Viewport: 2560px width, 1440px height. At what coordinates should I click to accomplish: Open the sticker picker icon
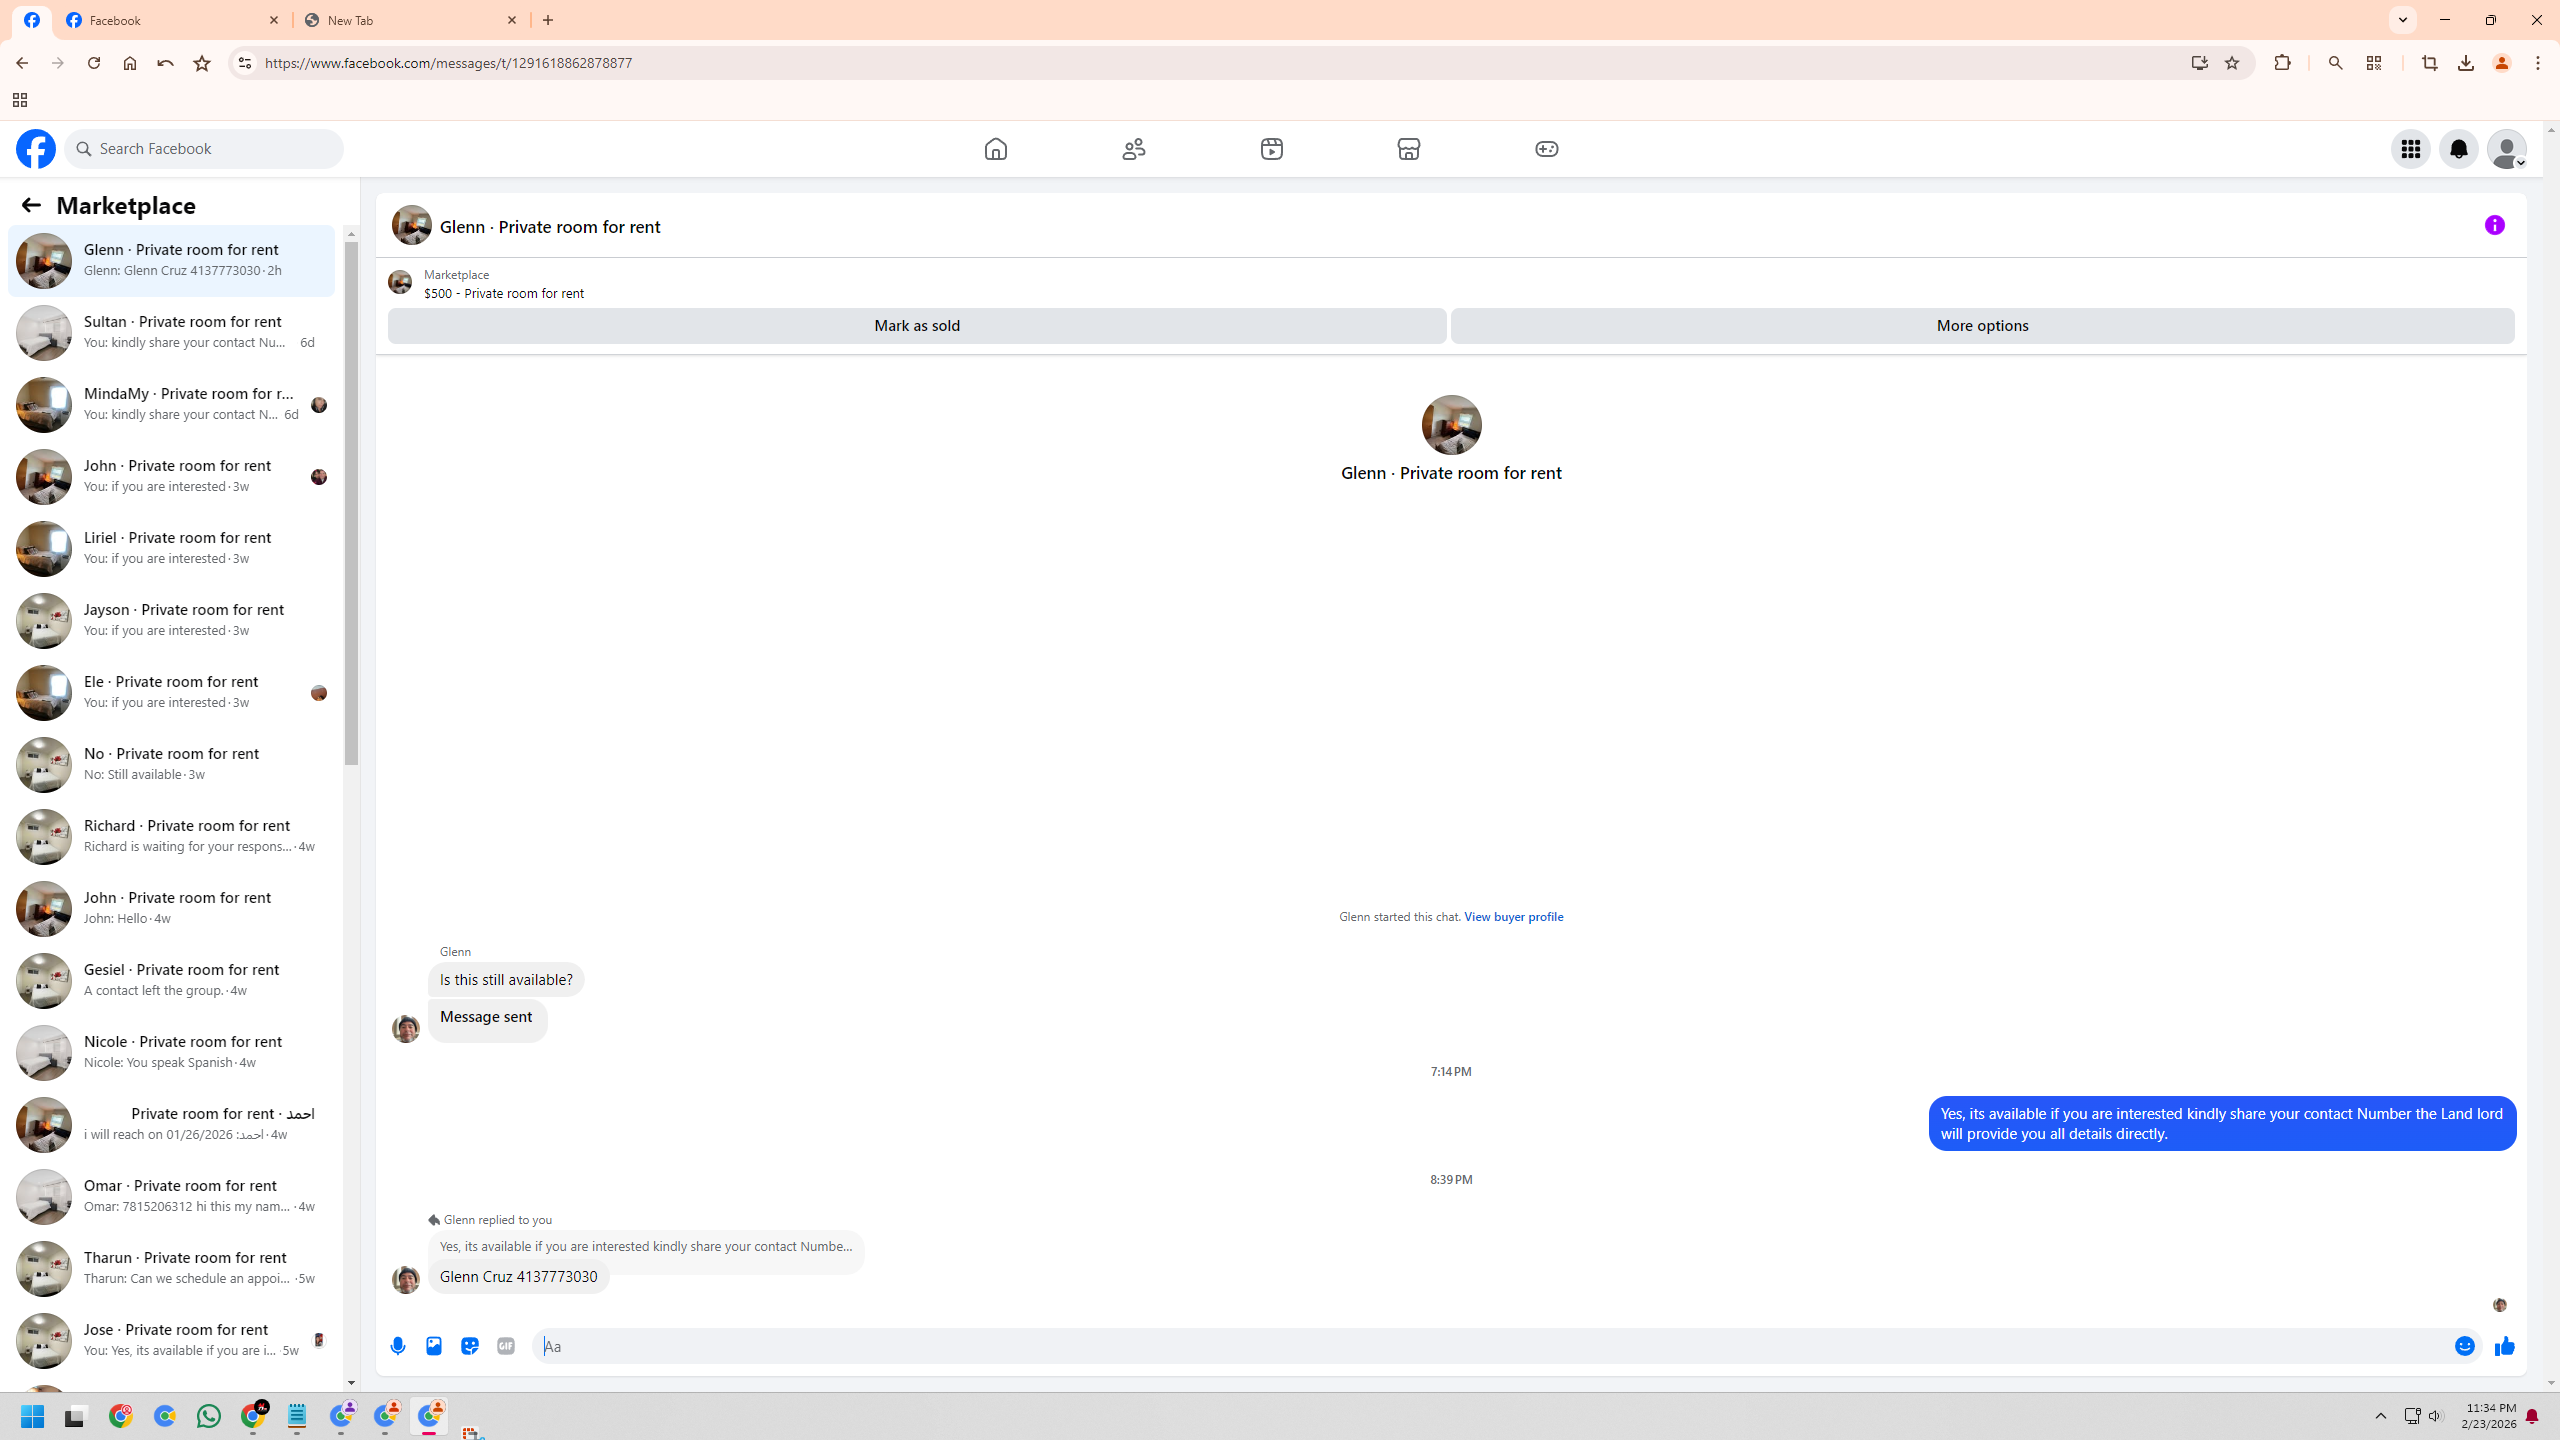(x=470, y=1346)
